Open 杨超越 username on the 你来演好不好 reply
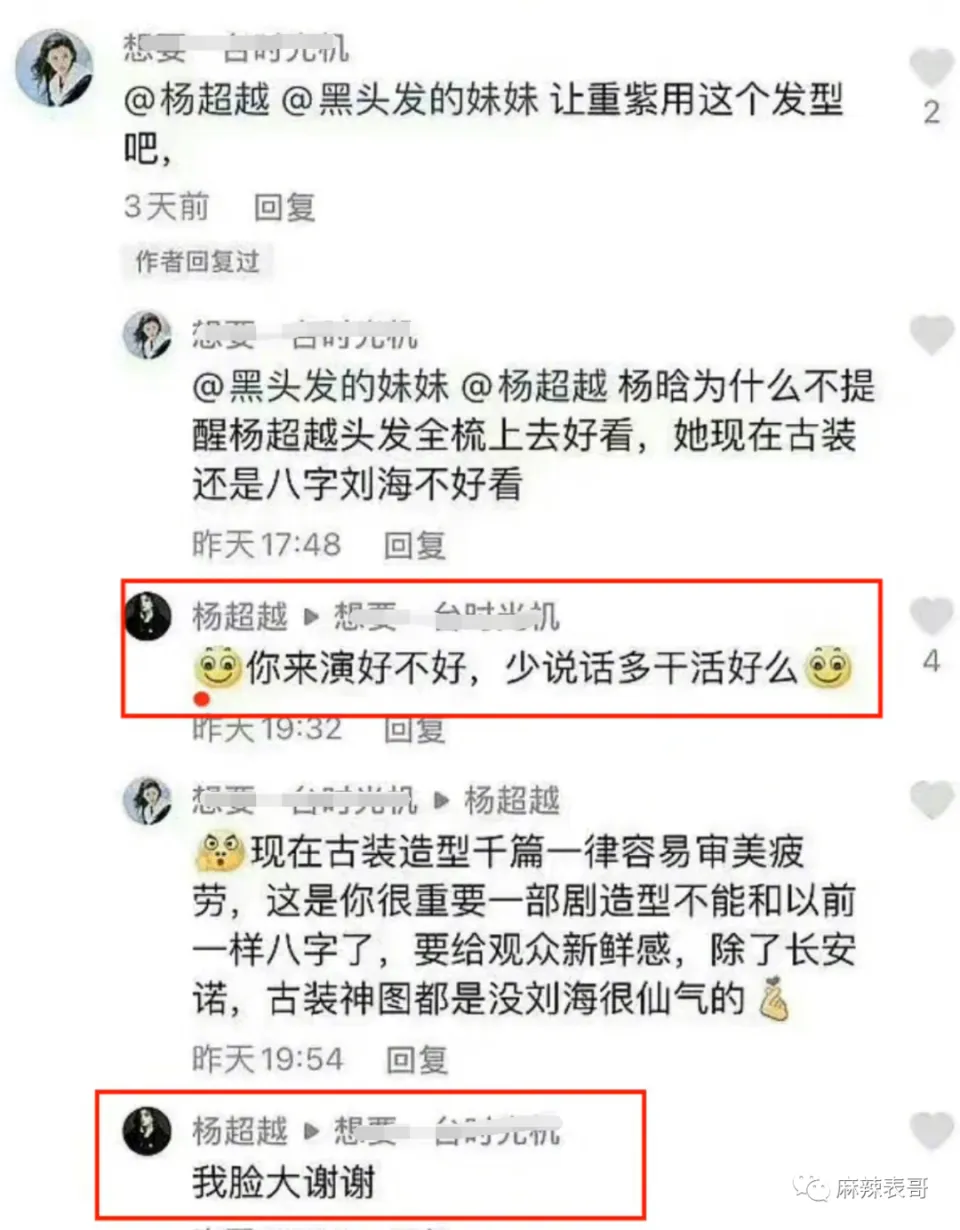Image resolution: width=960 pixels, height=1230 pixels. [240, 616]
